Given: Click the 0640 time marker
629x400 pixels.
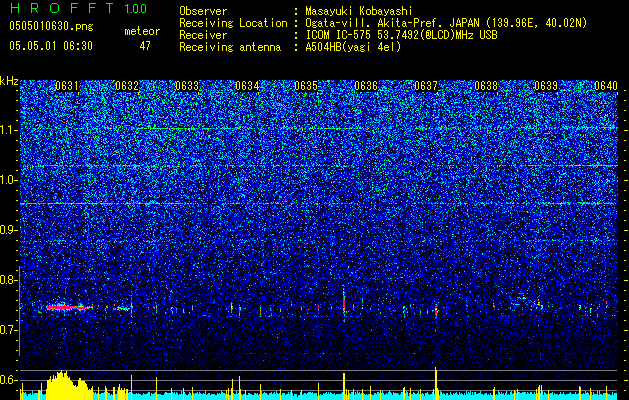Looking at the screenshot, I should pos(606,86).
